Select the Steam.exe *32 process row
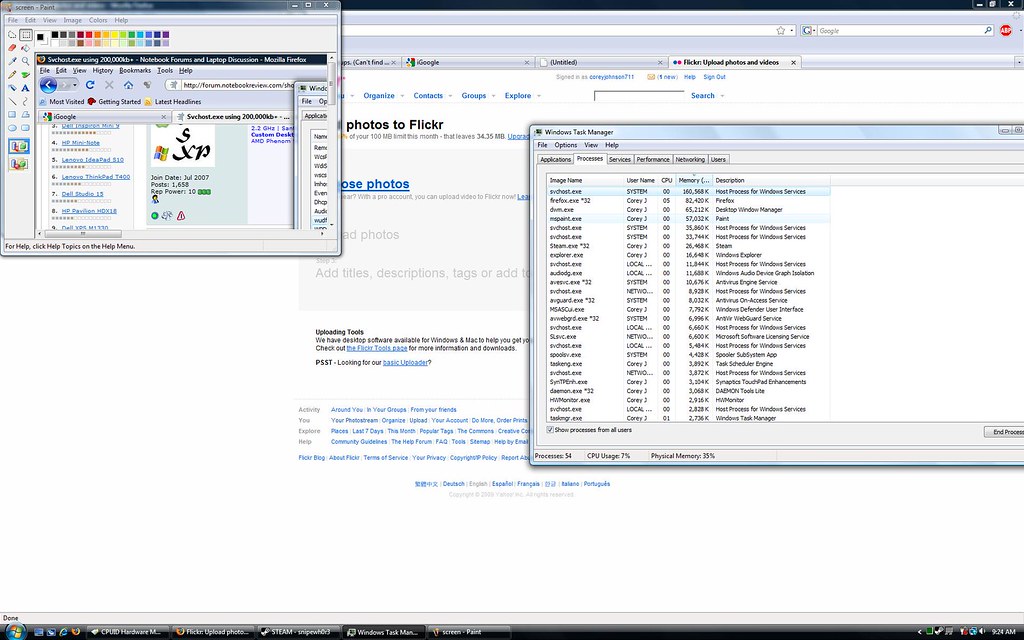 click(x=688, y=246)
